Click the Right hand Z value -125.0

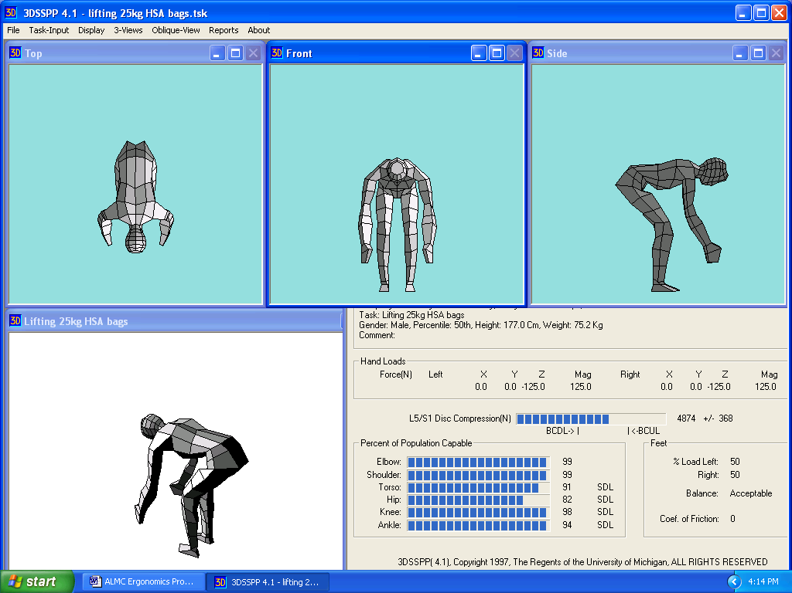(x=719, y=387)
